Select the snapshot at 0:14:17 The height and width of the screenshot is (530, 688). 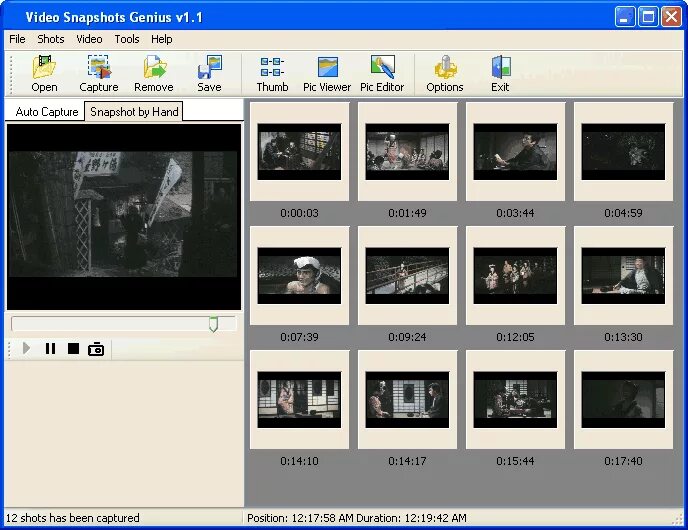[x=407, y=400]
